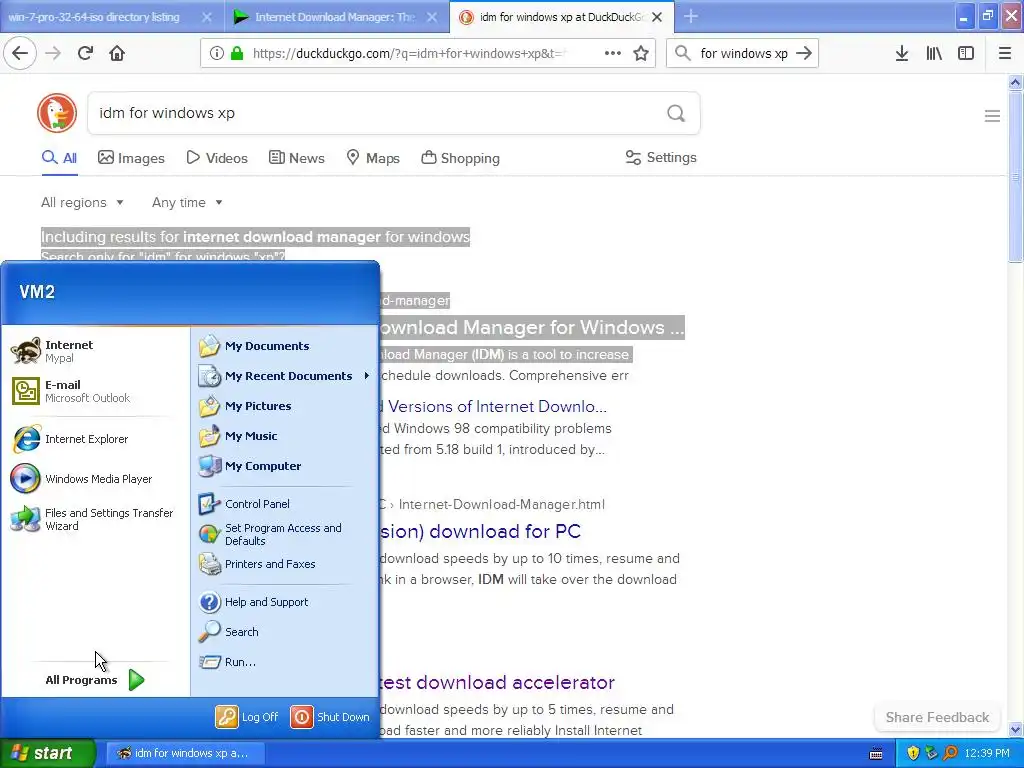The image size is (1024, 768).
Task: Open My Music folder
Action: point(251,436)
